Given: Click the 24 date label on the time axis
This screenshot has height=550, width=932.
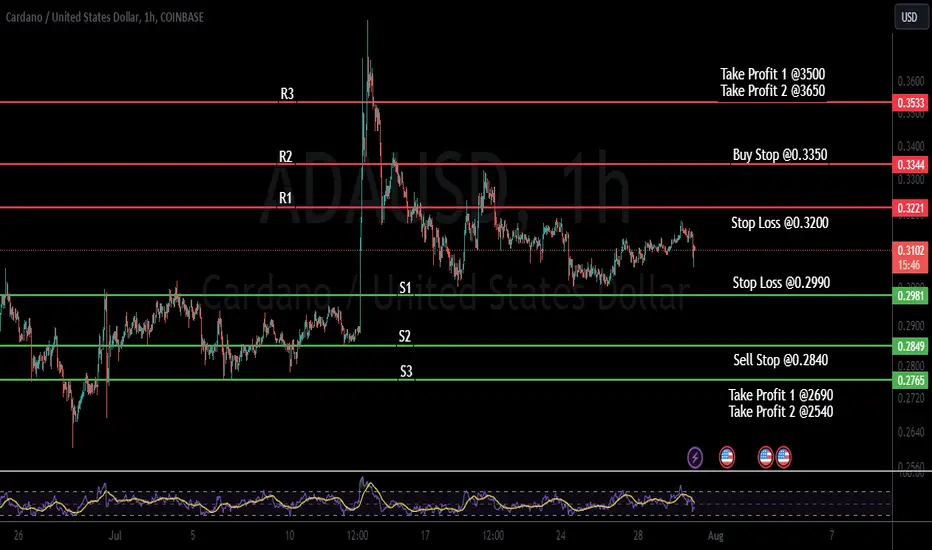Looking at the screenshot, I should (x=561, y=536).
